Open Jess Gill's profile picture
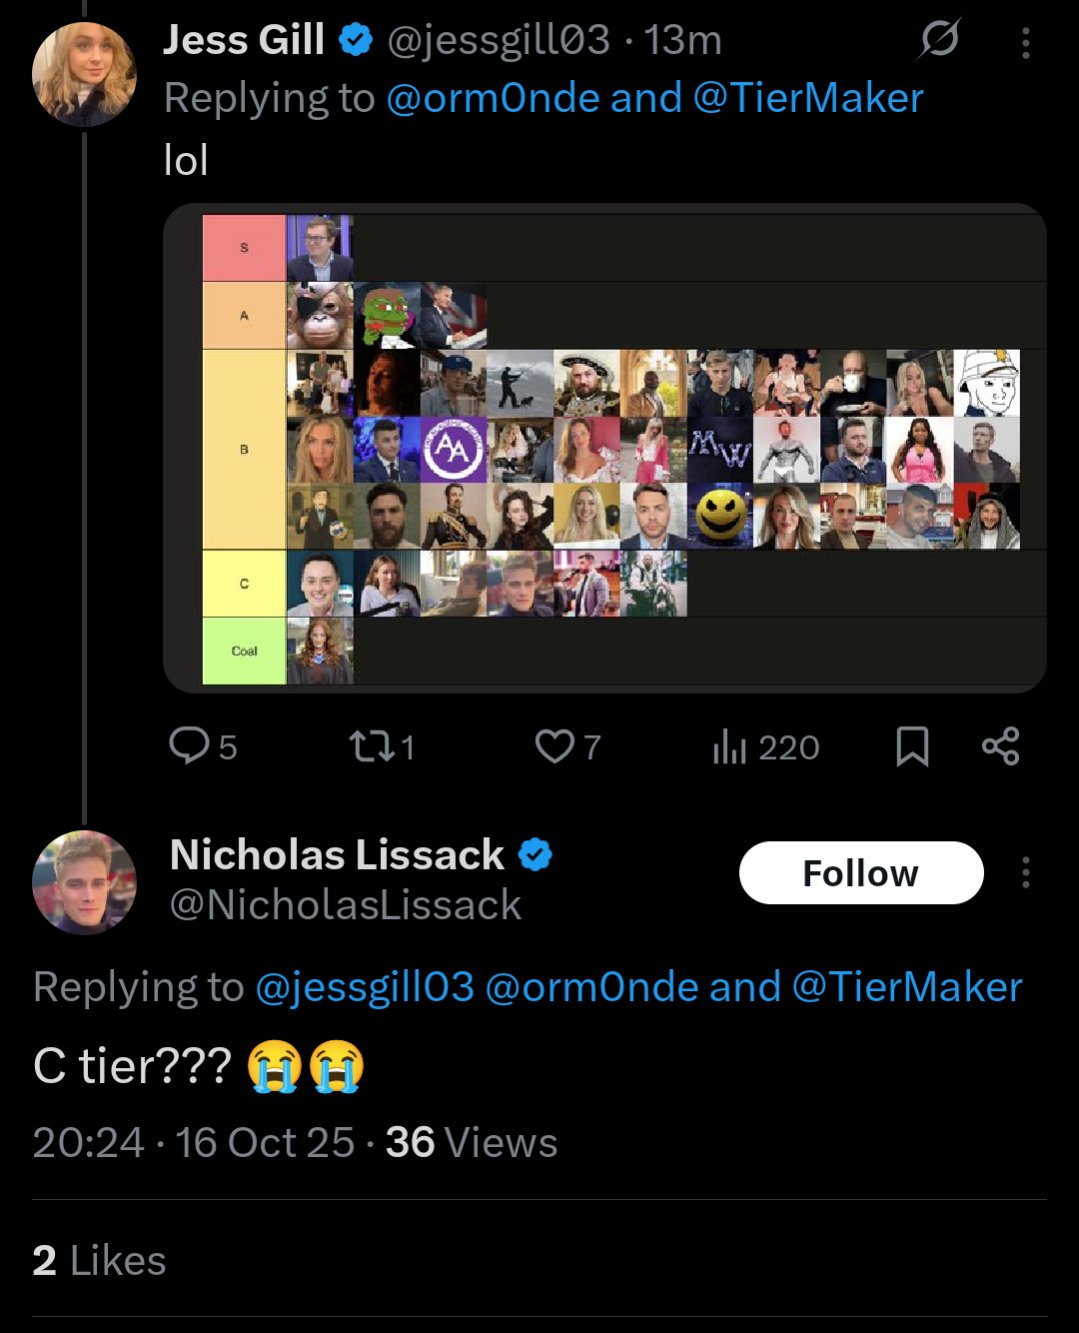 pyautogui.click(x=84, y=74)
